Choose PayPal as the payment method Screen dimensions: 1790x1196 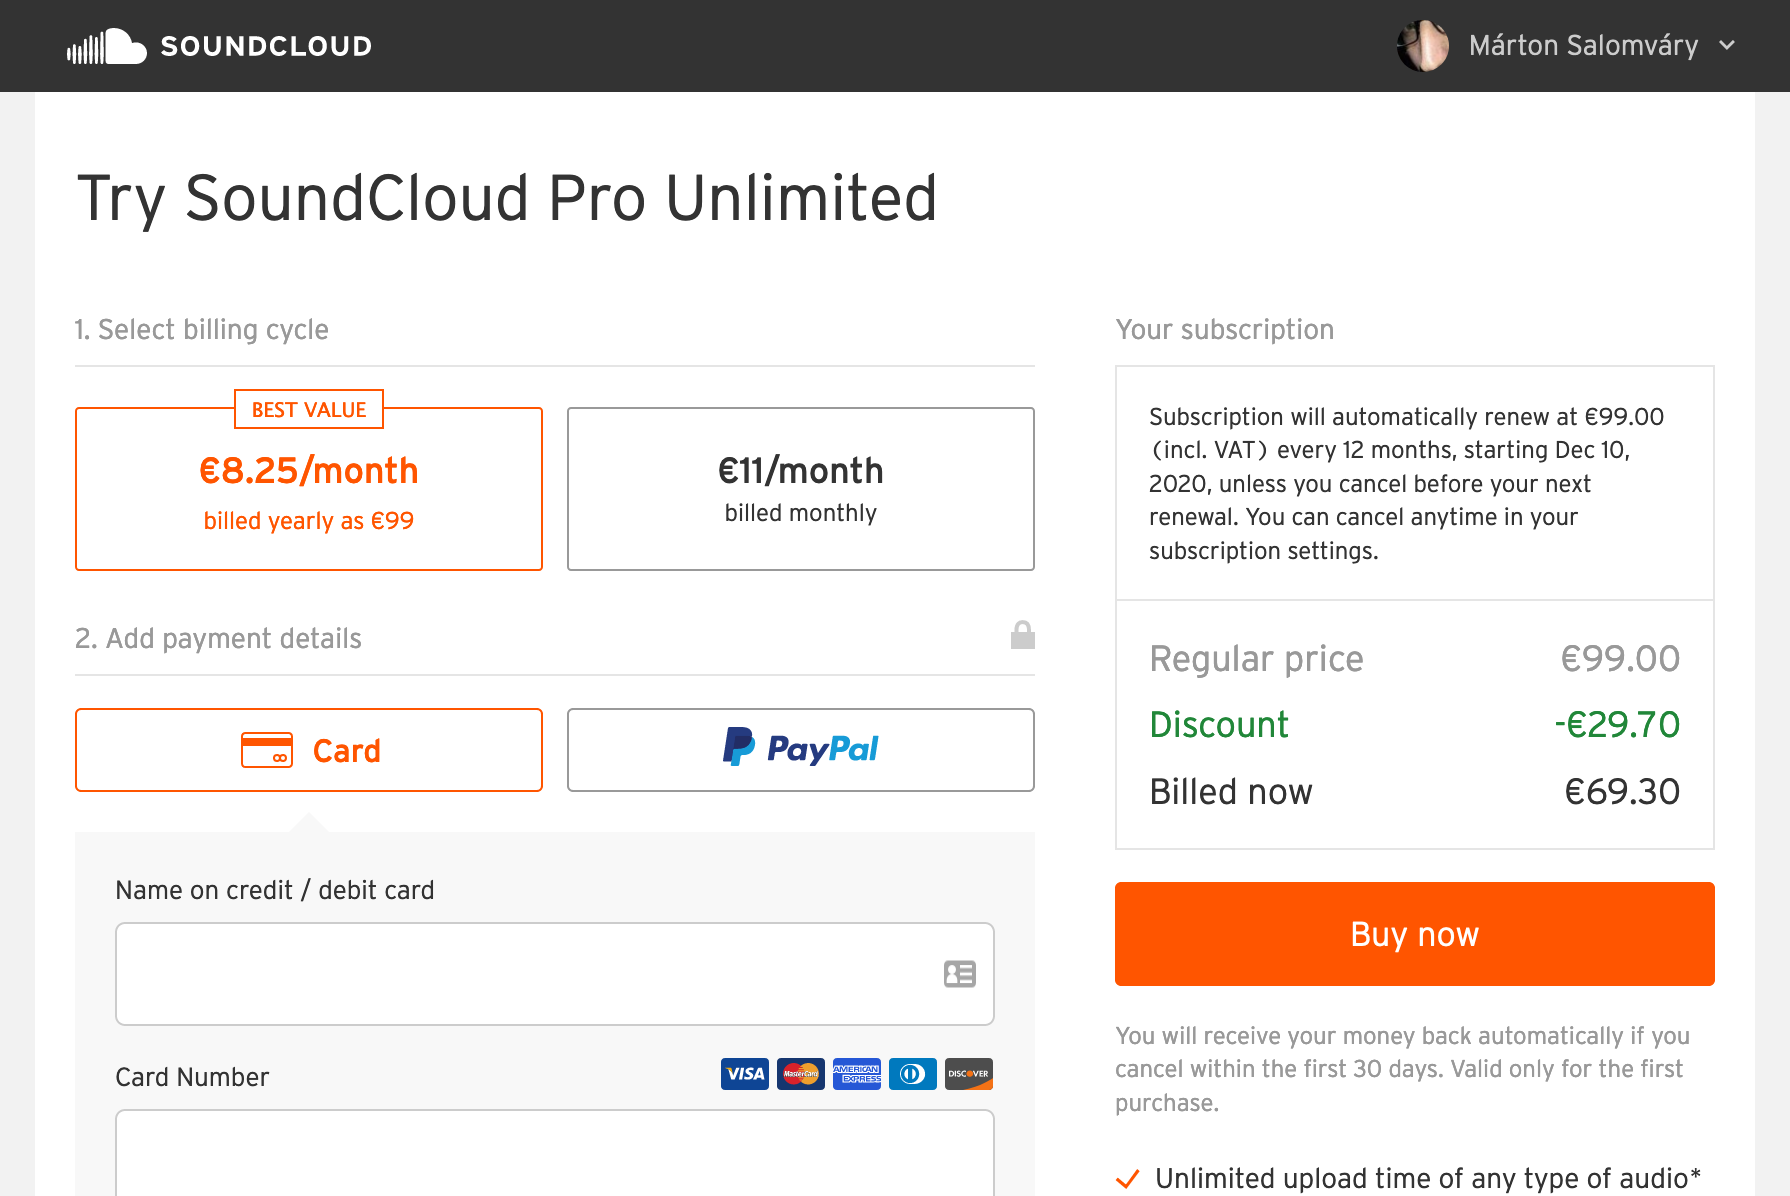point(800,749)
